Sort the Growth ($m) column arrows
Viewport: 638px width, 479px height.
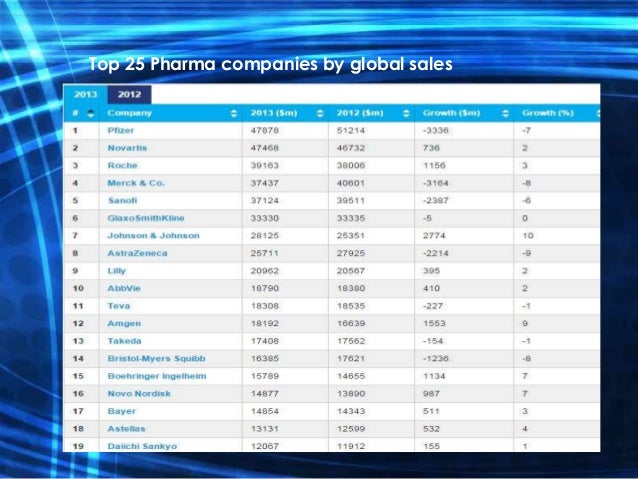coord(505,114)
